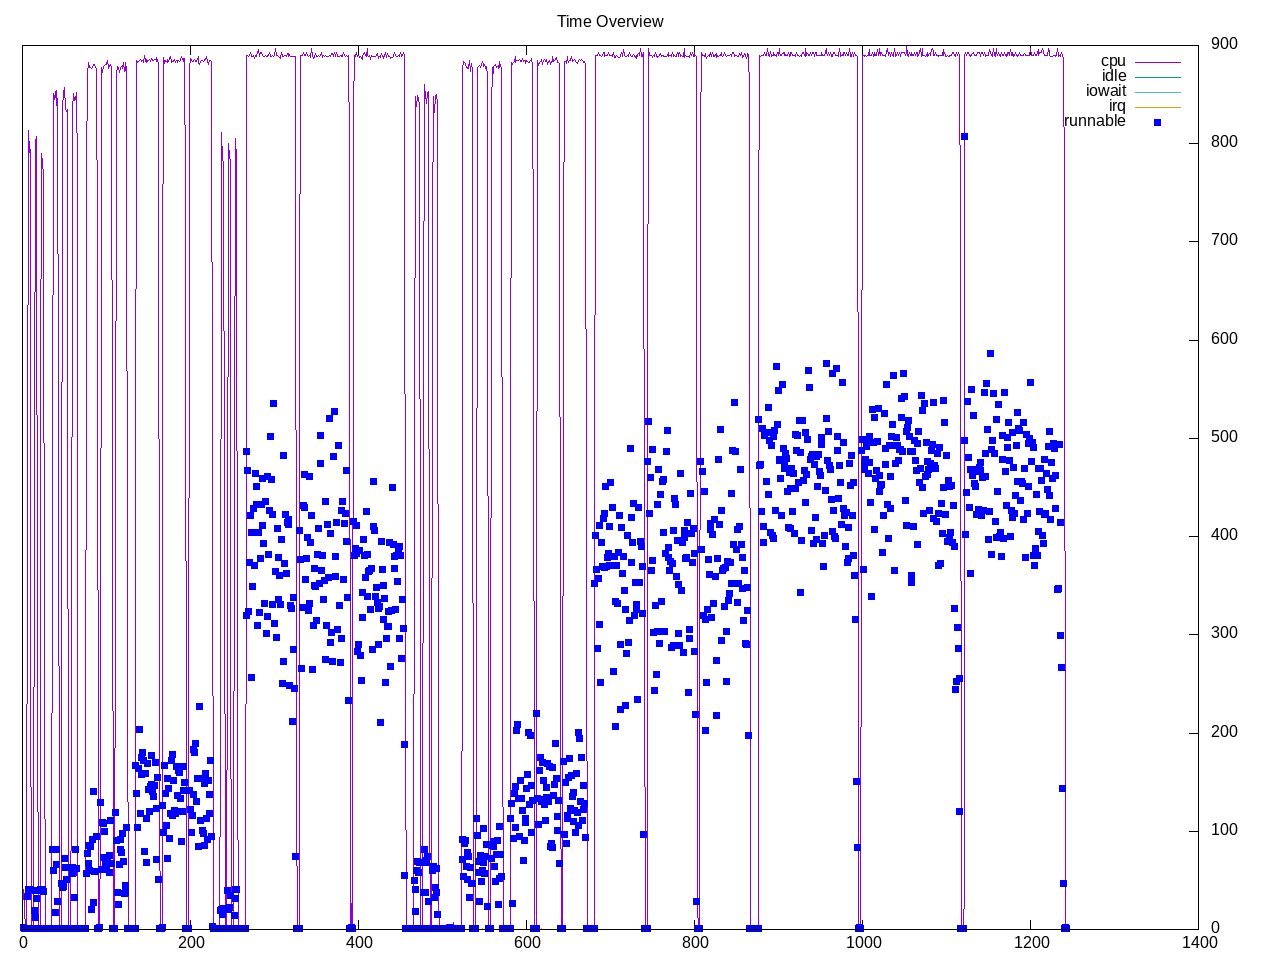Click the 300 tick label on y-axis
This screenshot has width=1280, height=960.
click(1224, 633)
